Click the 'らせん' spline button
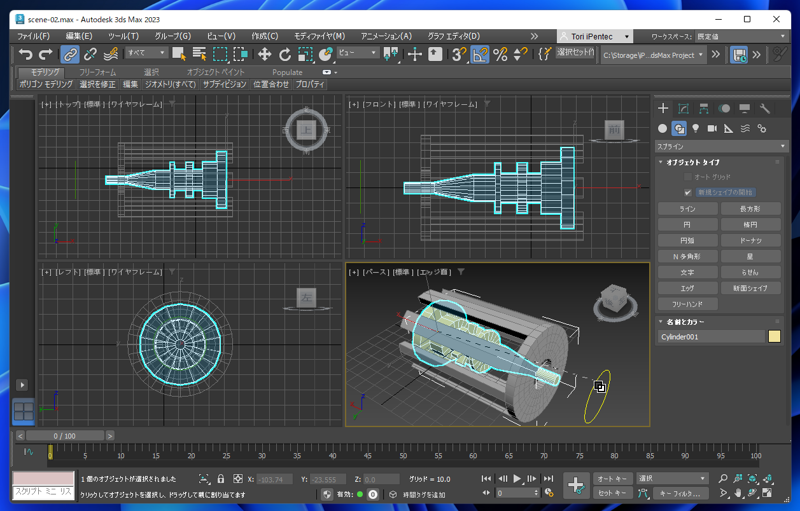Image resolution: width=800 pixels, height=511 pixels. pyautogui.click(x=751, y=272)
